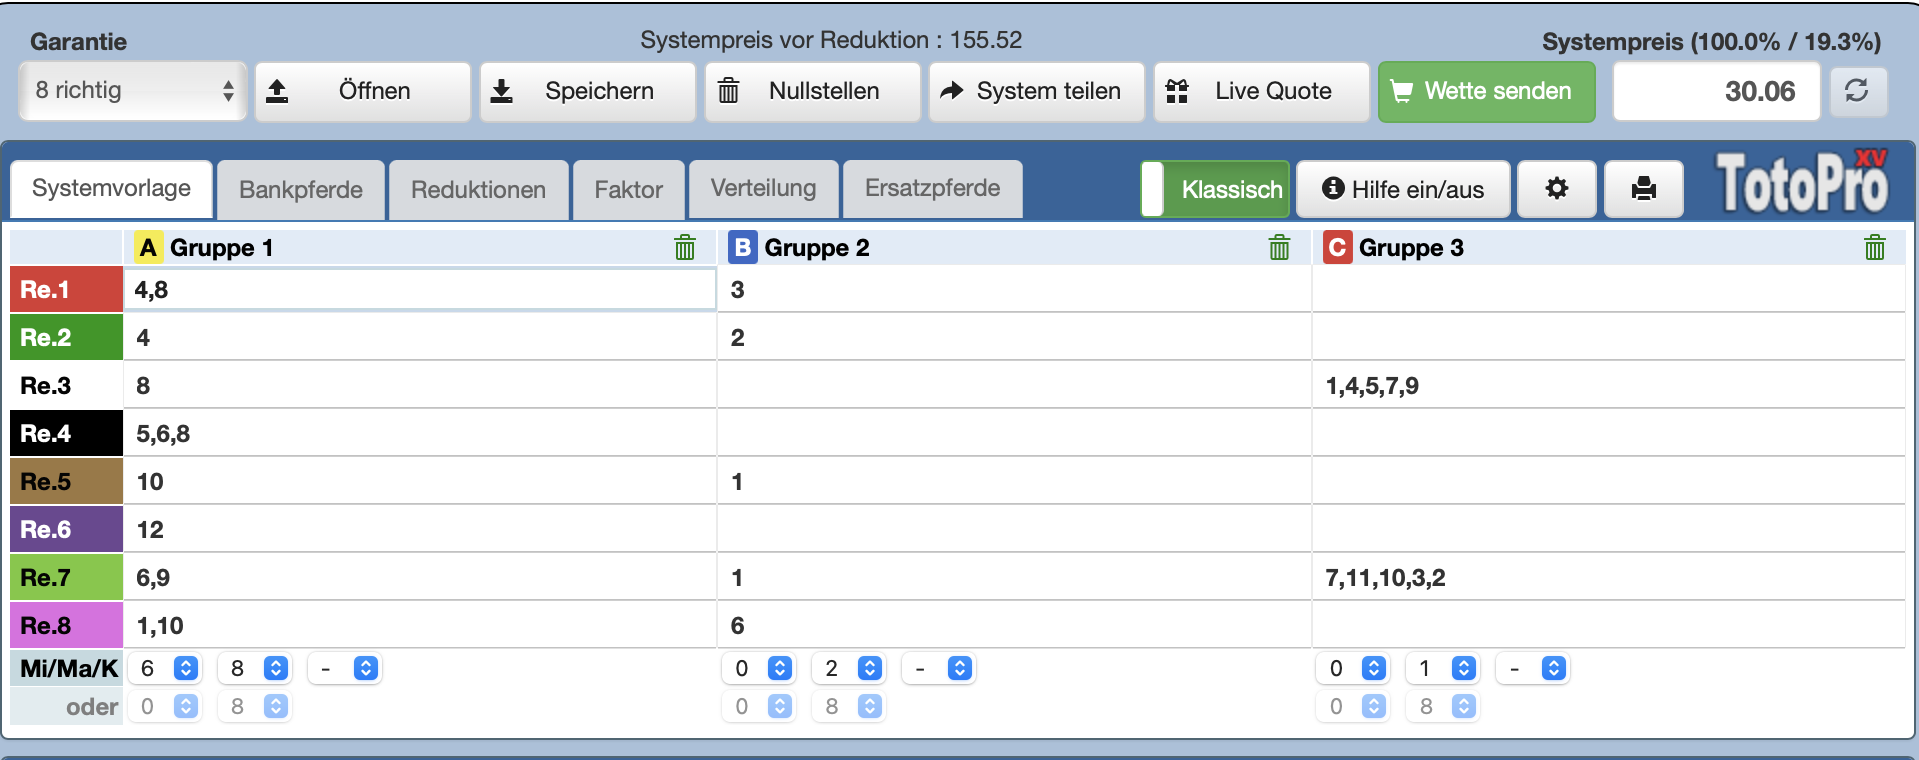Delete Gruppe 2 with its trash icon
Screen dimensions: 1919x760
[1279, 247]
